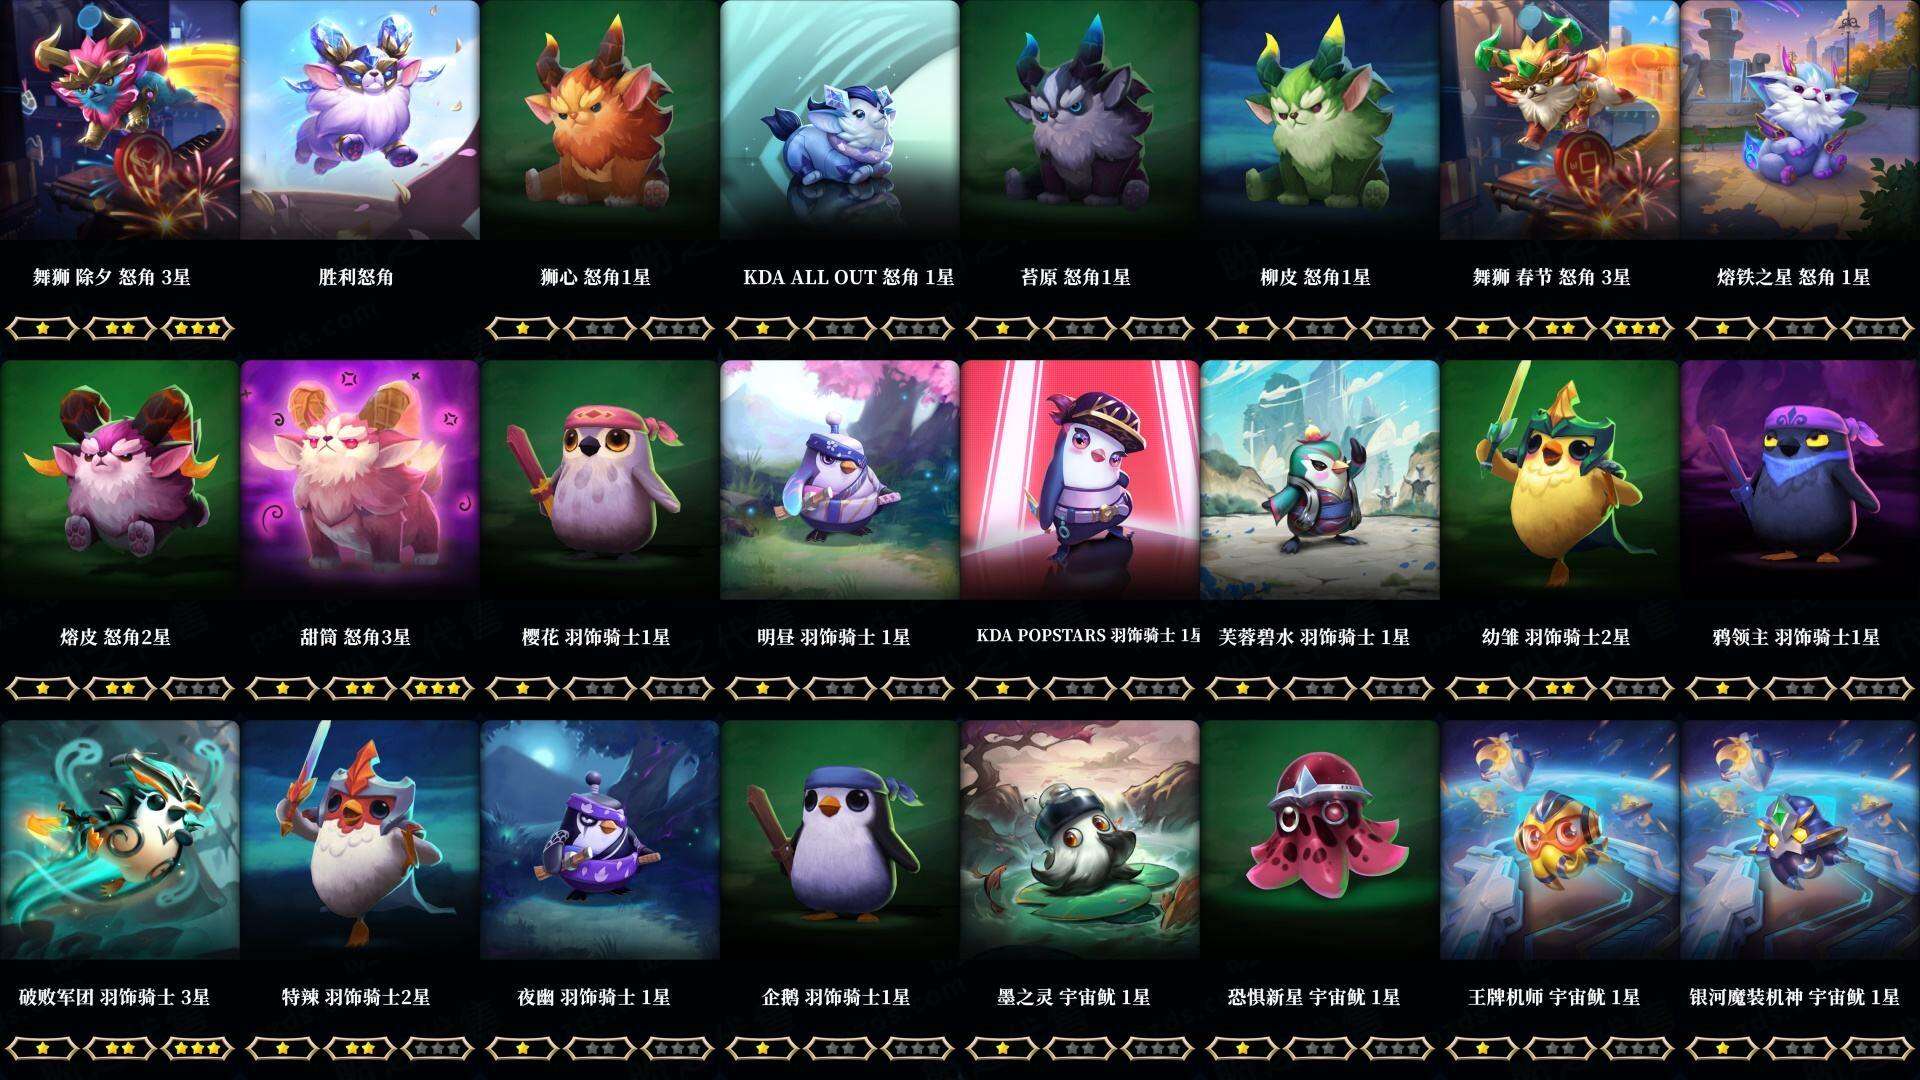Open the 熔铁之星 怒角 portrait

tap(1800, 120)
